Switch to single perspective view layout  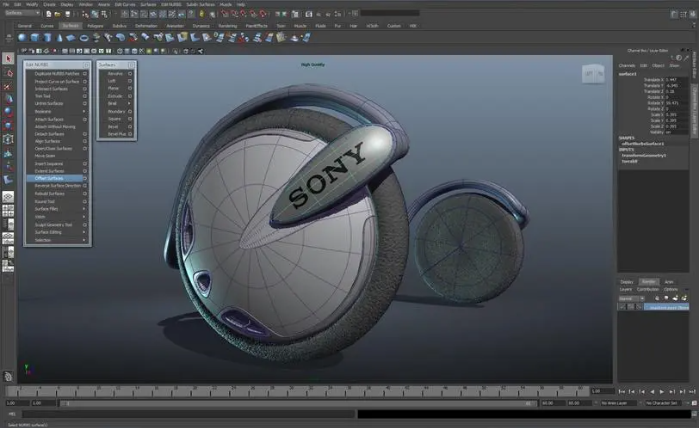(x=8, y=197)
